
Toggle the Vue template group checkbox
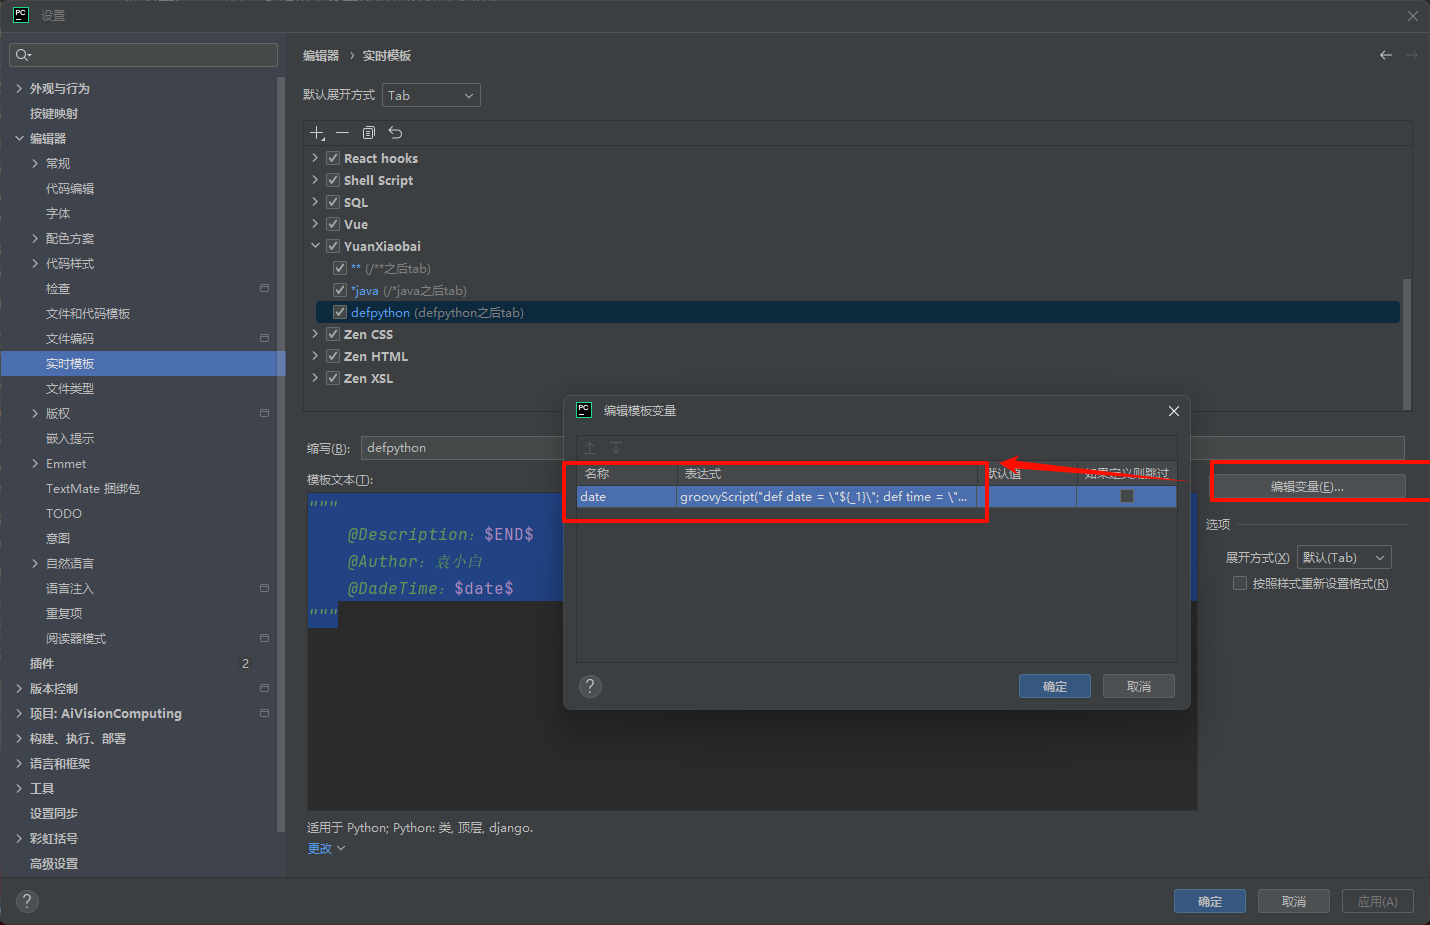333,224
